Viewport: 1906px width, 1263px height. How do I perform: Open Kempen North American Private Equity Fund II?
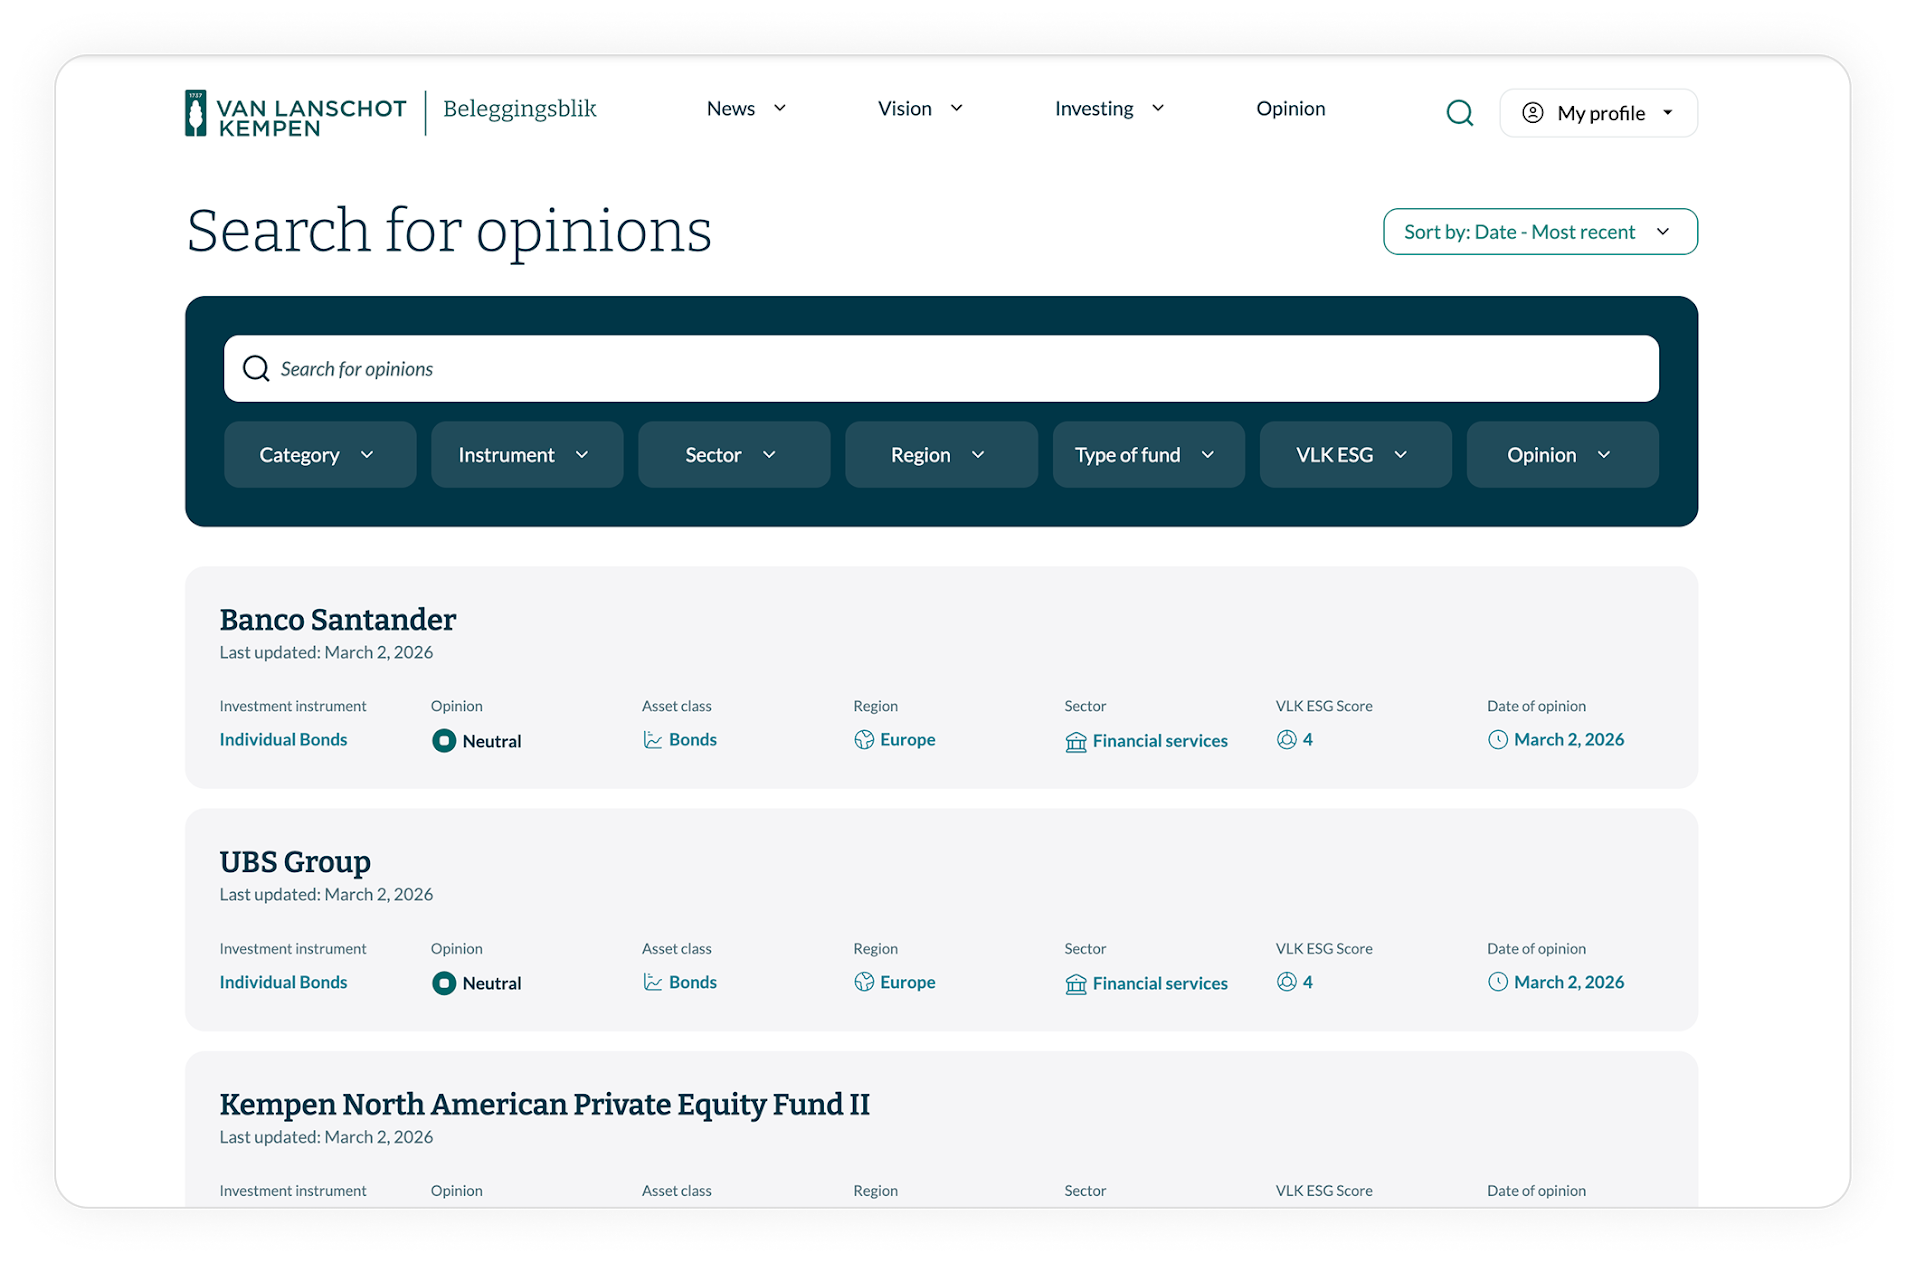point(544,1105)
